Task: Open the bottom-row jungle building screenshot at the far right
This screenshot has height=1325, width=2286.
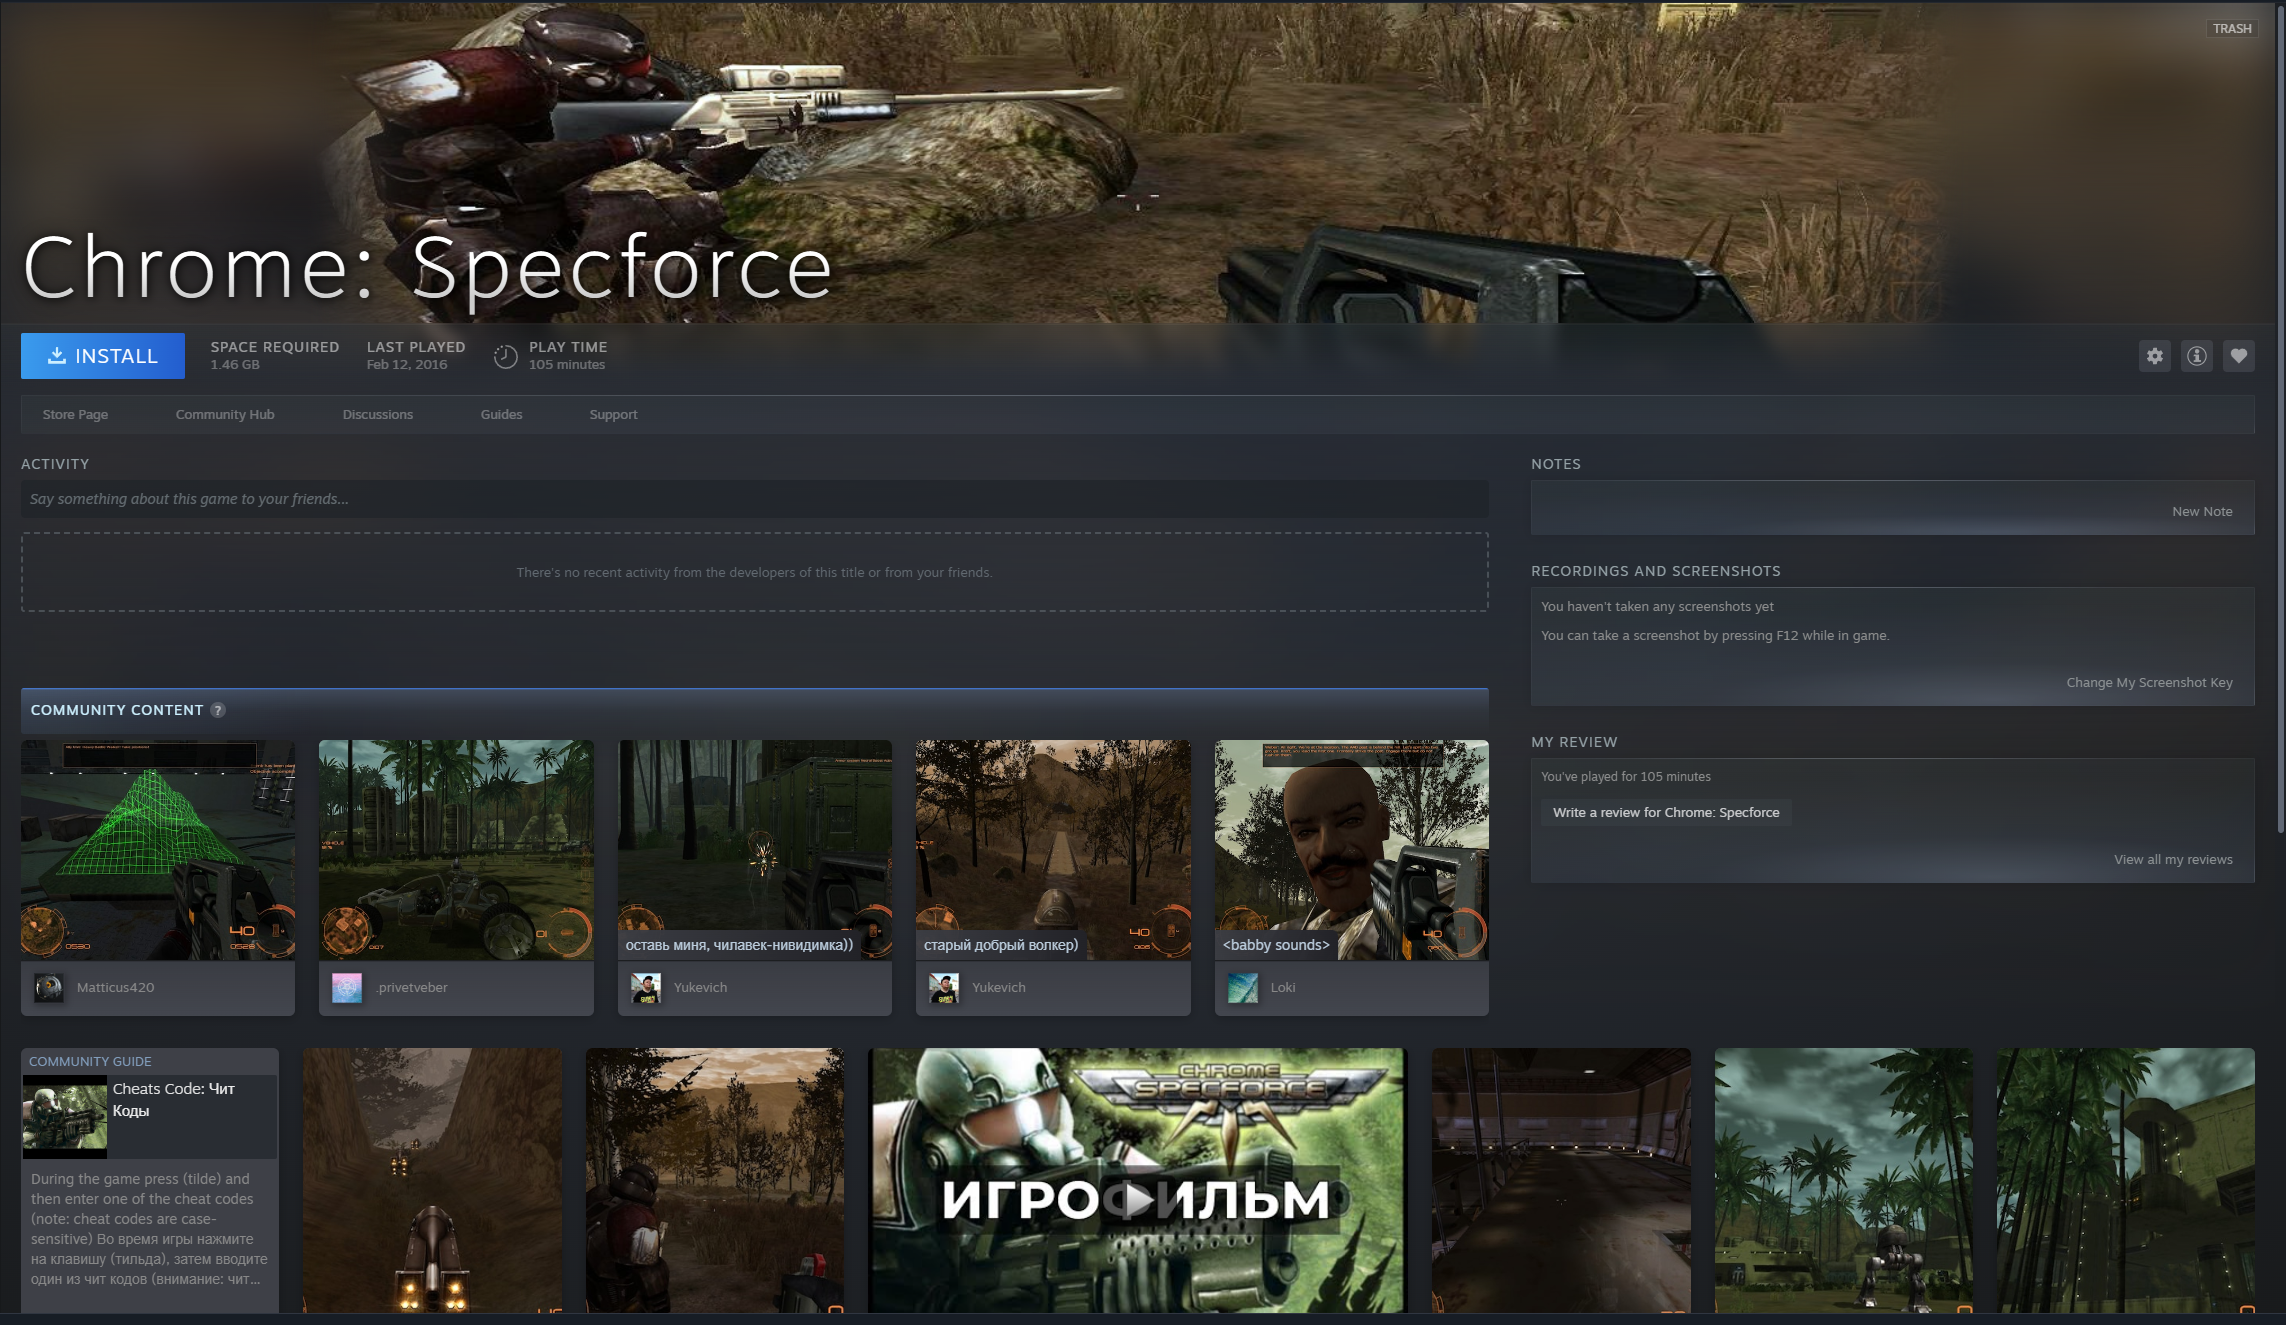Action: (2126, 1180)
